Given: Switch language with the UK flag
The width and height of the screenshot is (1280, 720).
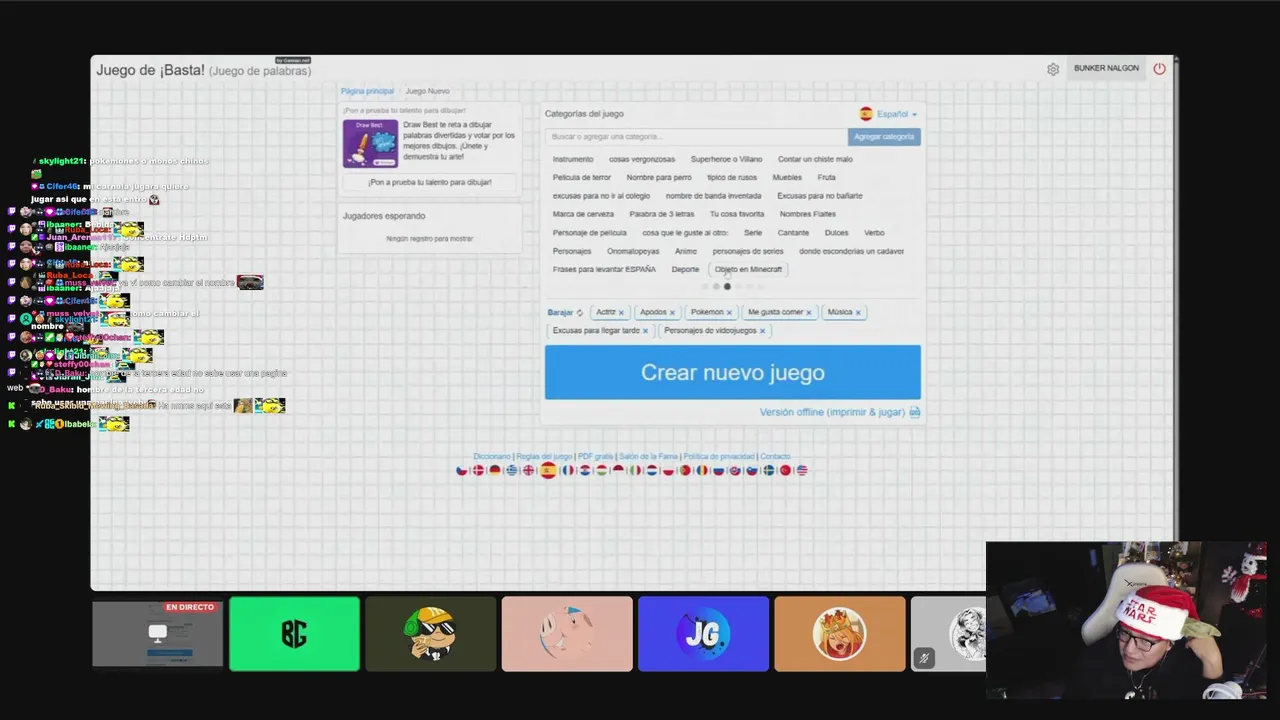Looking at the screenshot, I should 529,470.
